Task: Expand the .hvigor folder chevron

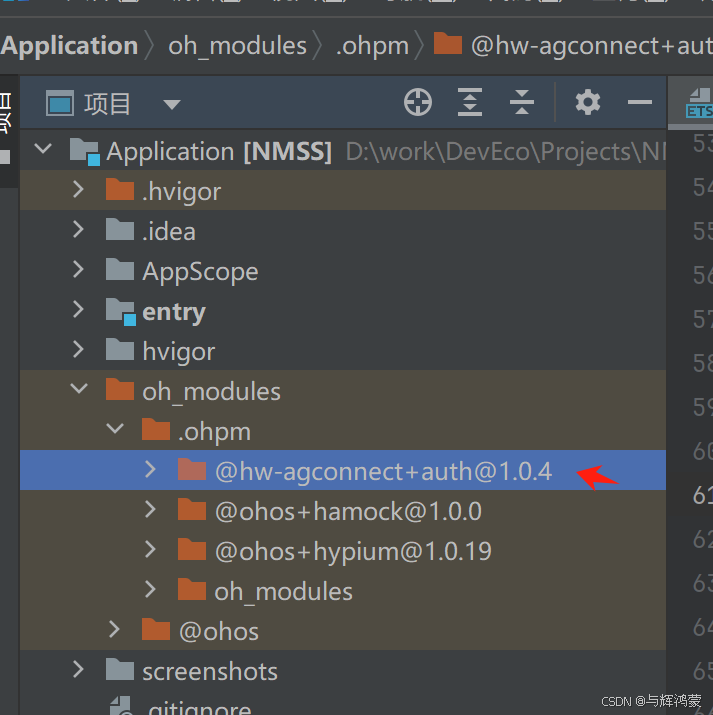Action: [x=78, y=189]
